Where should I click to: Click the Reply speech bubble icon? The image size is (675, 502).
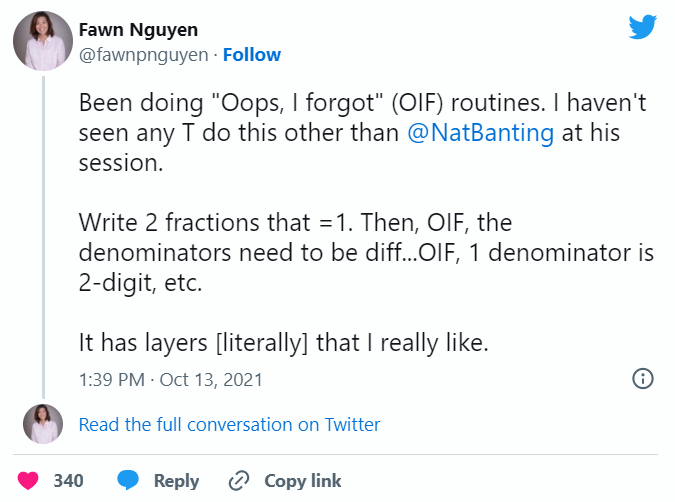pos(127,481)
